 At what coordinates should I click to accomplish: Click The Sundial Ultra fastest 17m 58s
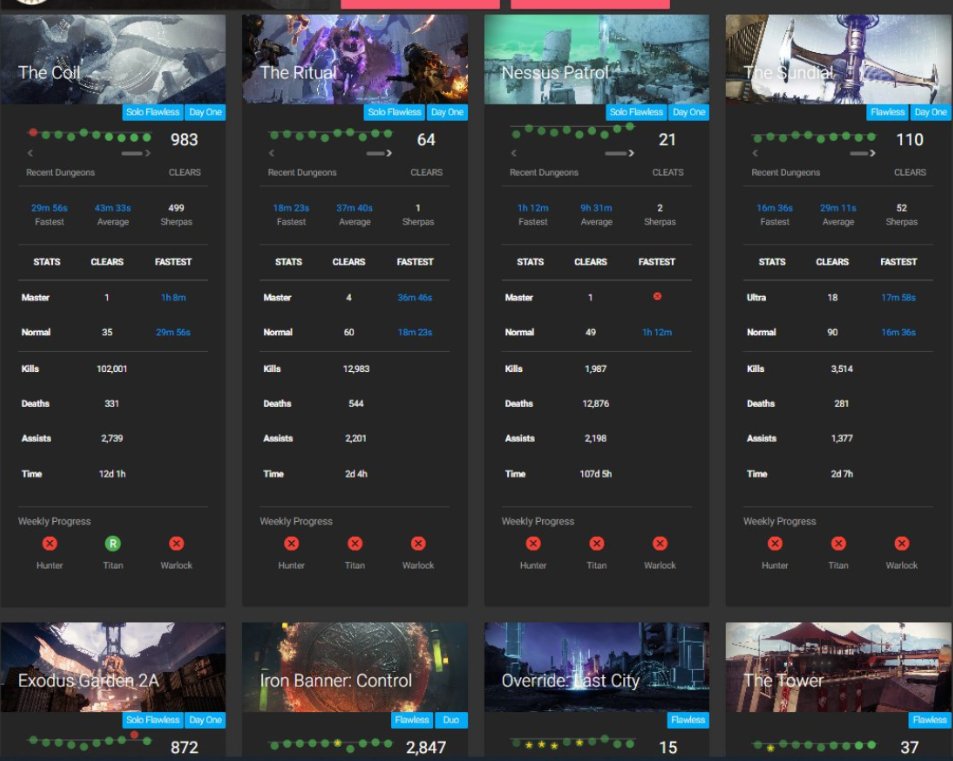click(x=898, y=298)
